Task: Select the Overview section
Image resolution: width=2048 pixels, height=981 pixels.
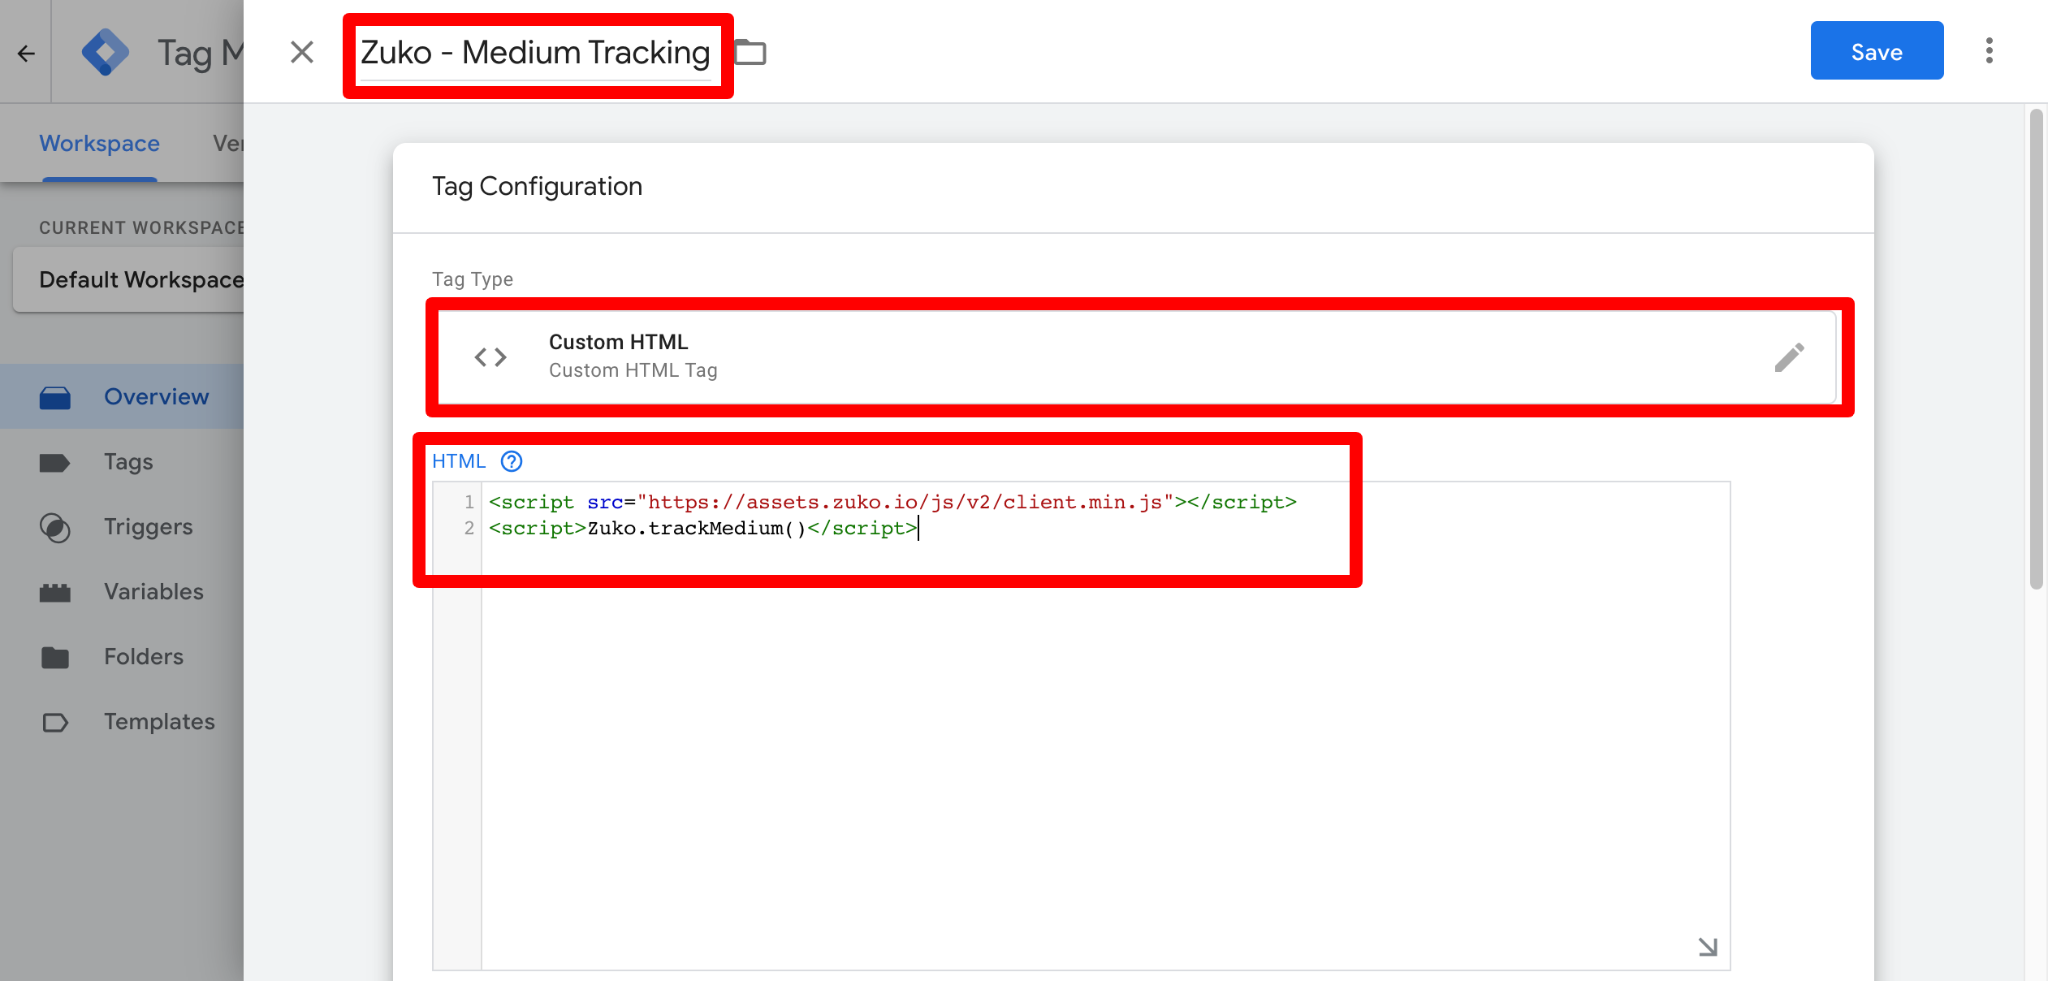Action: [155, 396]
